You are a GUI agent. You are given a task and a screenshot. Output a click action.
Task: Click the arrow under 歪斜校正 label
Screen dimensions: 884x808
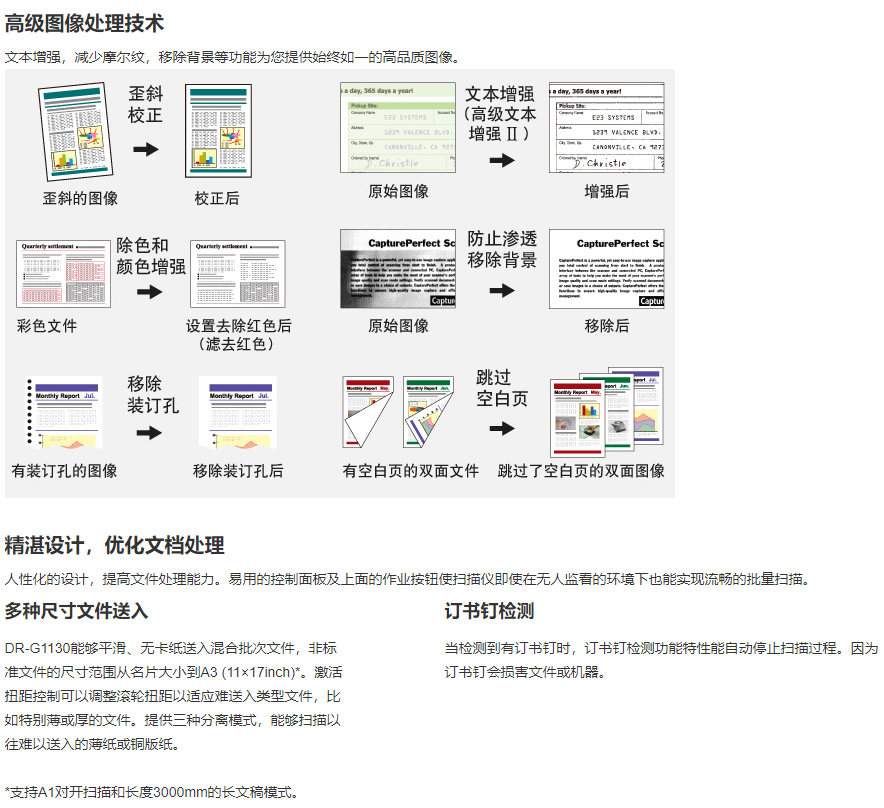(x=146, y=149)
